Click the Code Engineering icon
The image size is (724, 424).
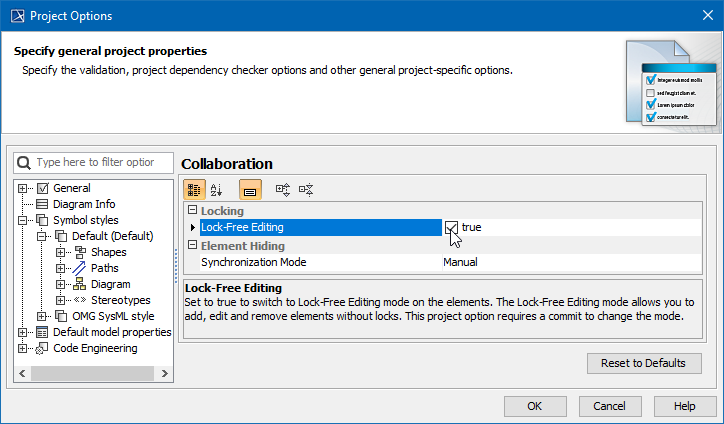point(43,348)
